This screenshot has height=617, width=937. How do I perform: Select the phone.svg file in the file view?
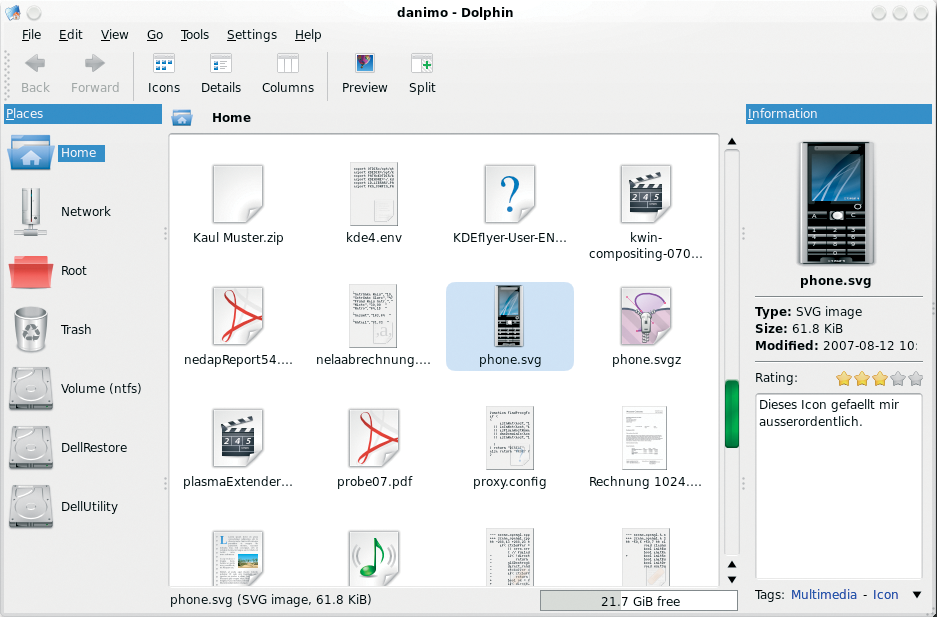(x=510, y=326)
